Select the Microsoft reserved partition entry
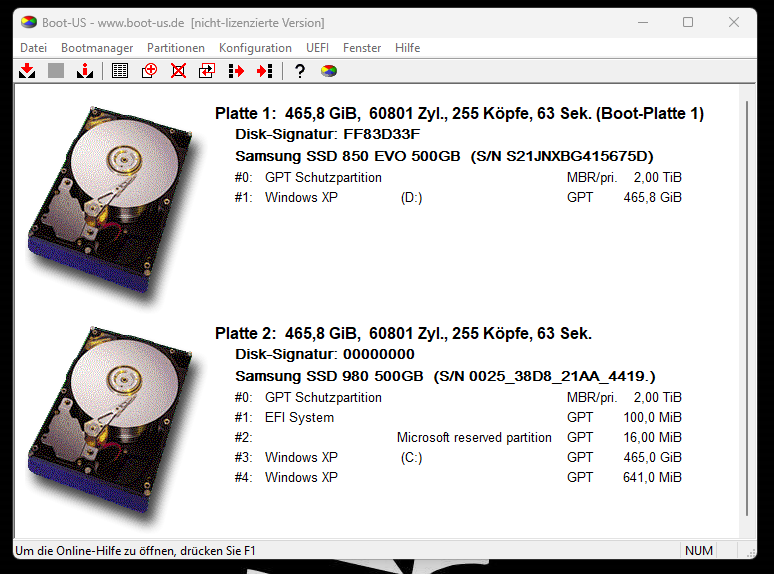774x574 pixels. click(x=458, y=438)
